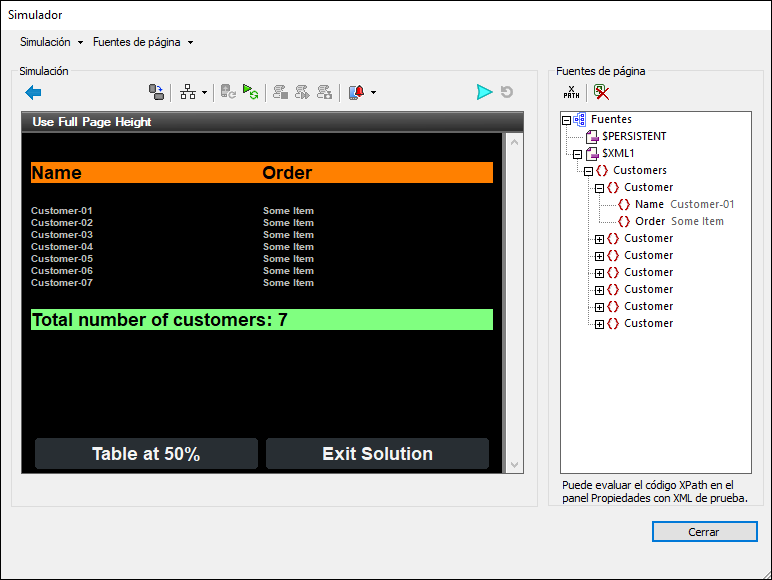Open the dropdown arrow beside the bell icon
The height and width of the screenshot is (580, 772).
(374, 93)
